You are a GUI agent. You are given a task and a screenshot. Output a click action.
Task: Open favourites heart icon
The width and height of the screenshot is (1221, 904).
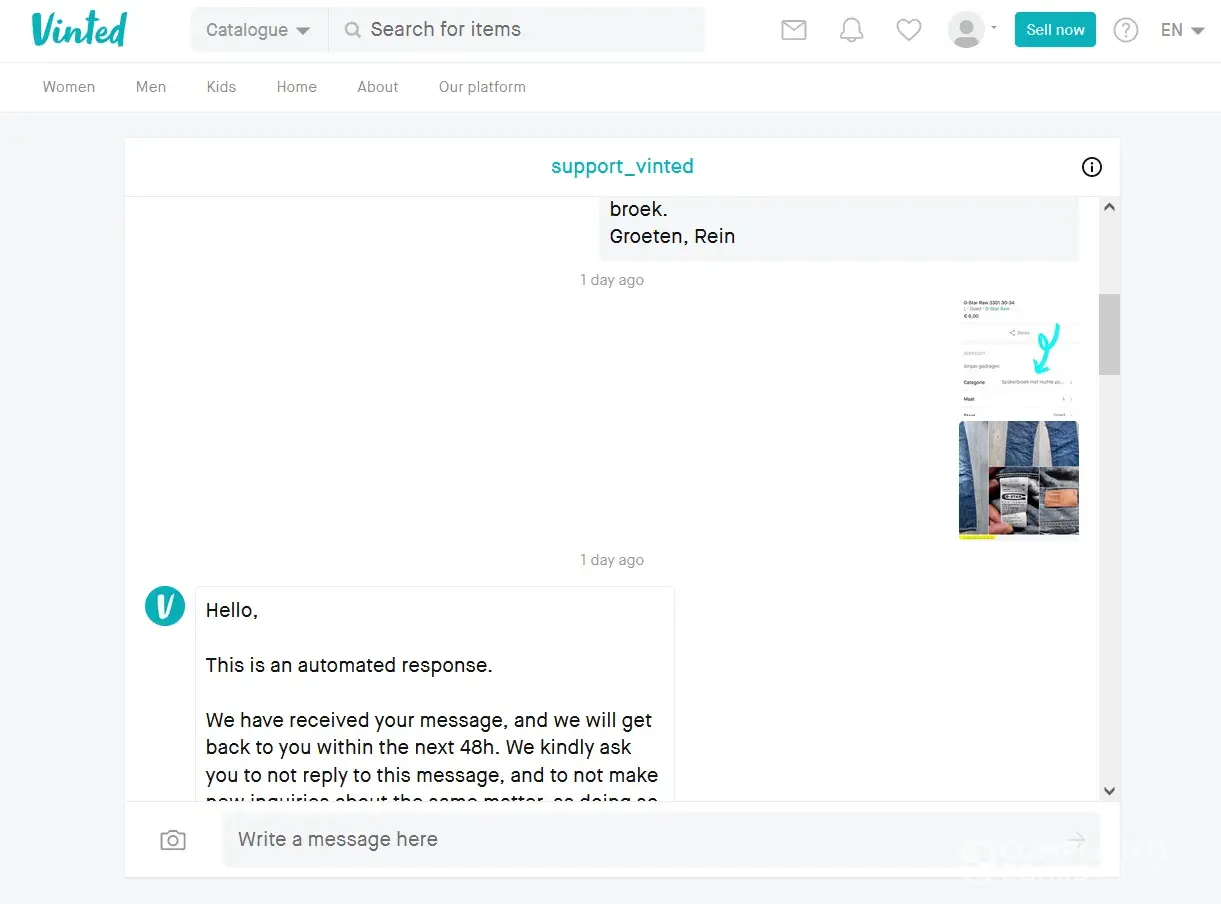click(x=908, y=30)
